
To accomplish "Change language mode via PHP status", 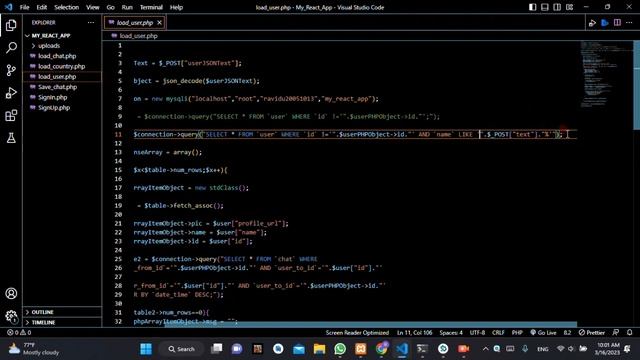I will [517, 333].
